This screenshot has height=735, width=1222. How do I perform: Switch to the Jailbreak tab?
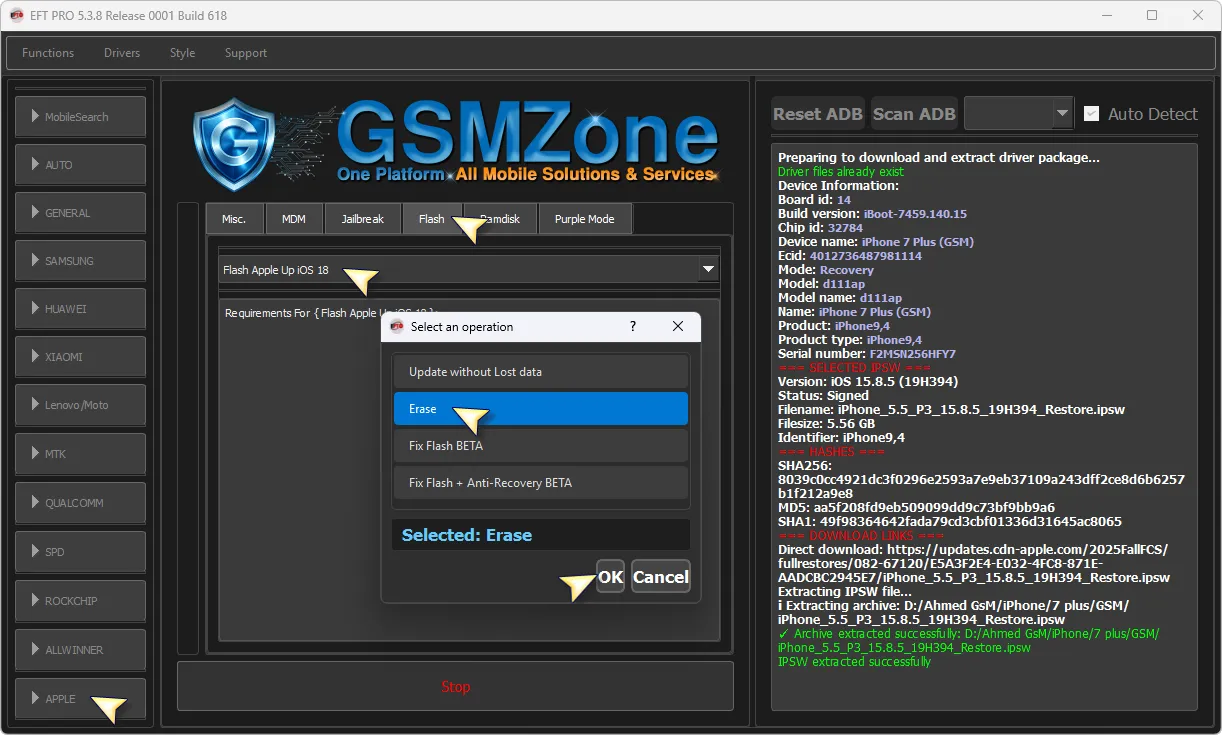[x=361, y=219]
